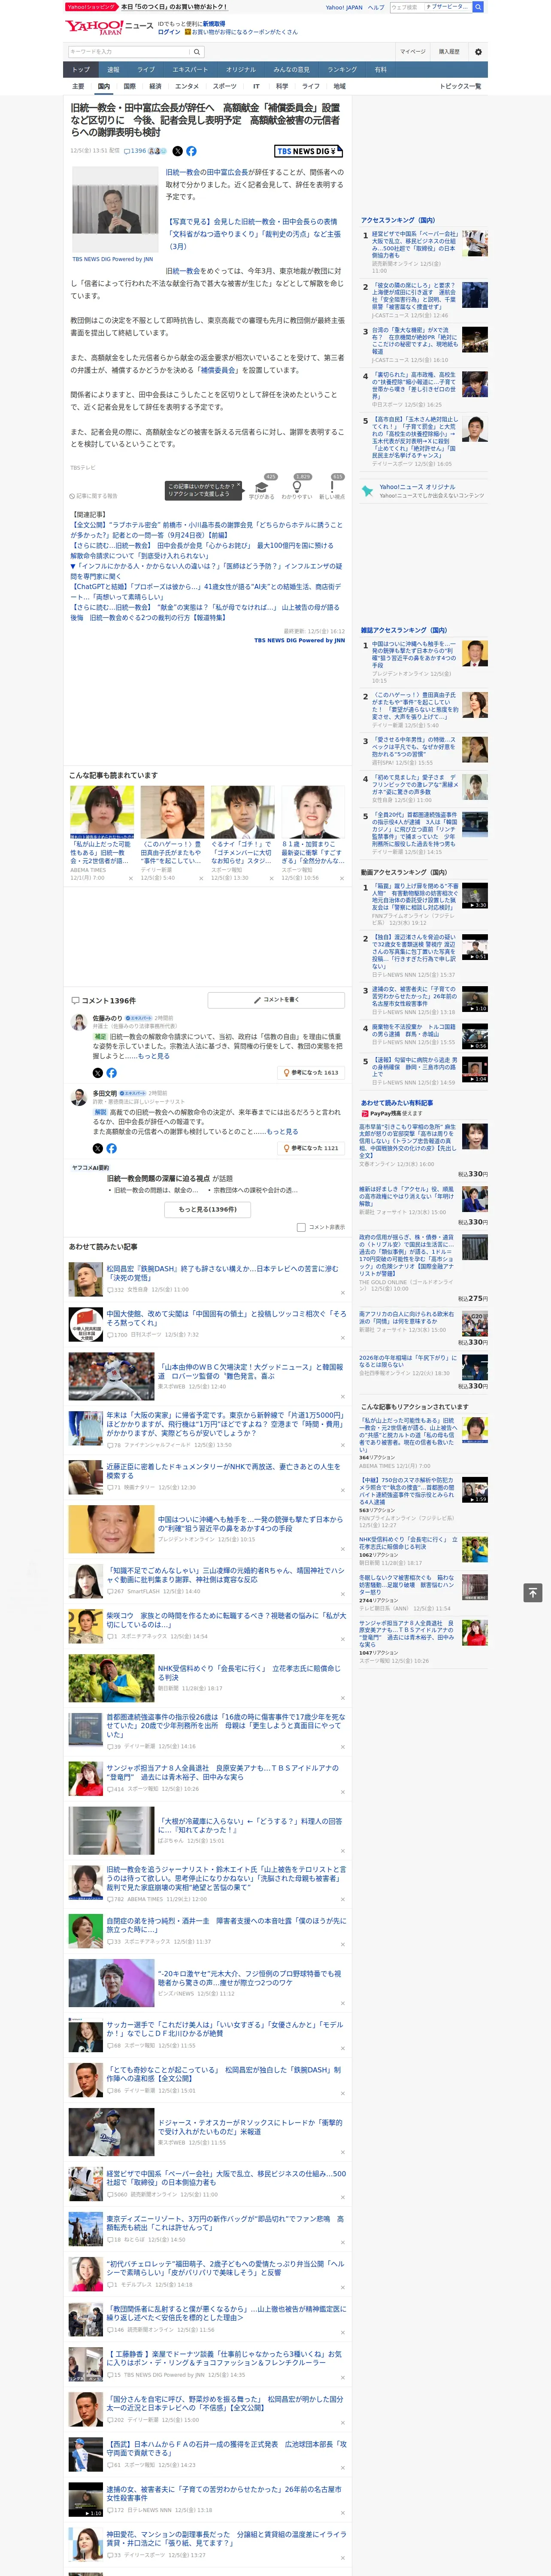551x2576 pixels.
Task: Switch to the 経済 category tab
Action: coord(155,86)
